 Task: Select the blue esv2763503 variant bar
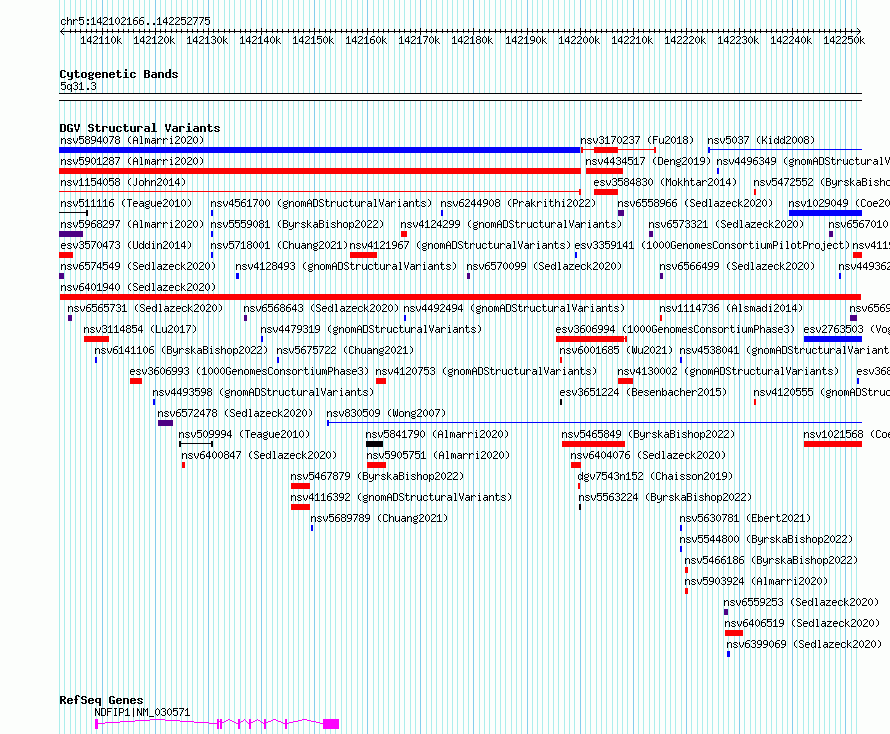tap(833, 339)
